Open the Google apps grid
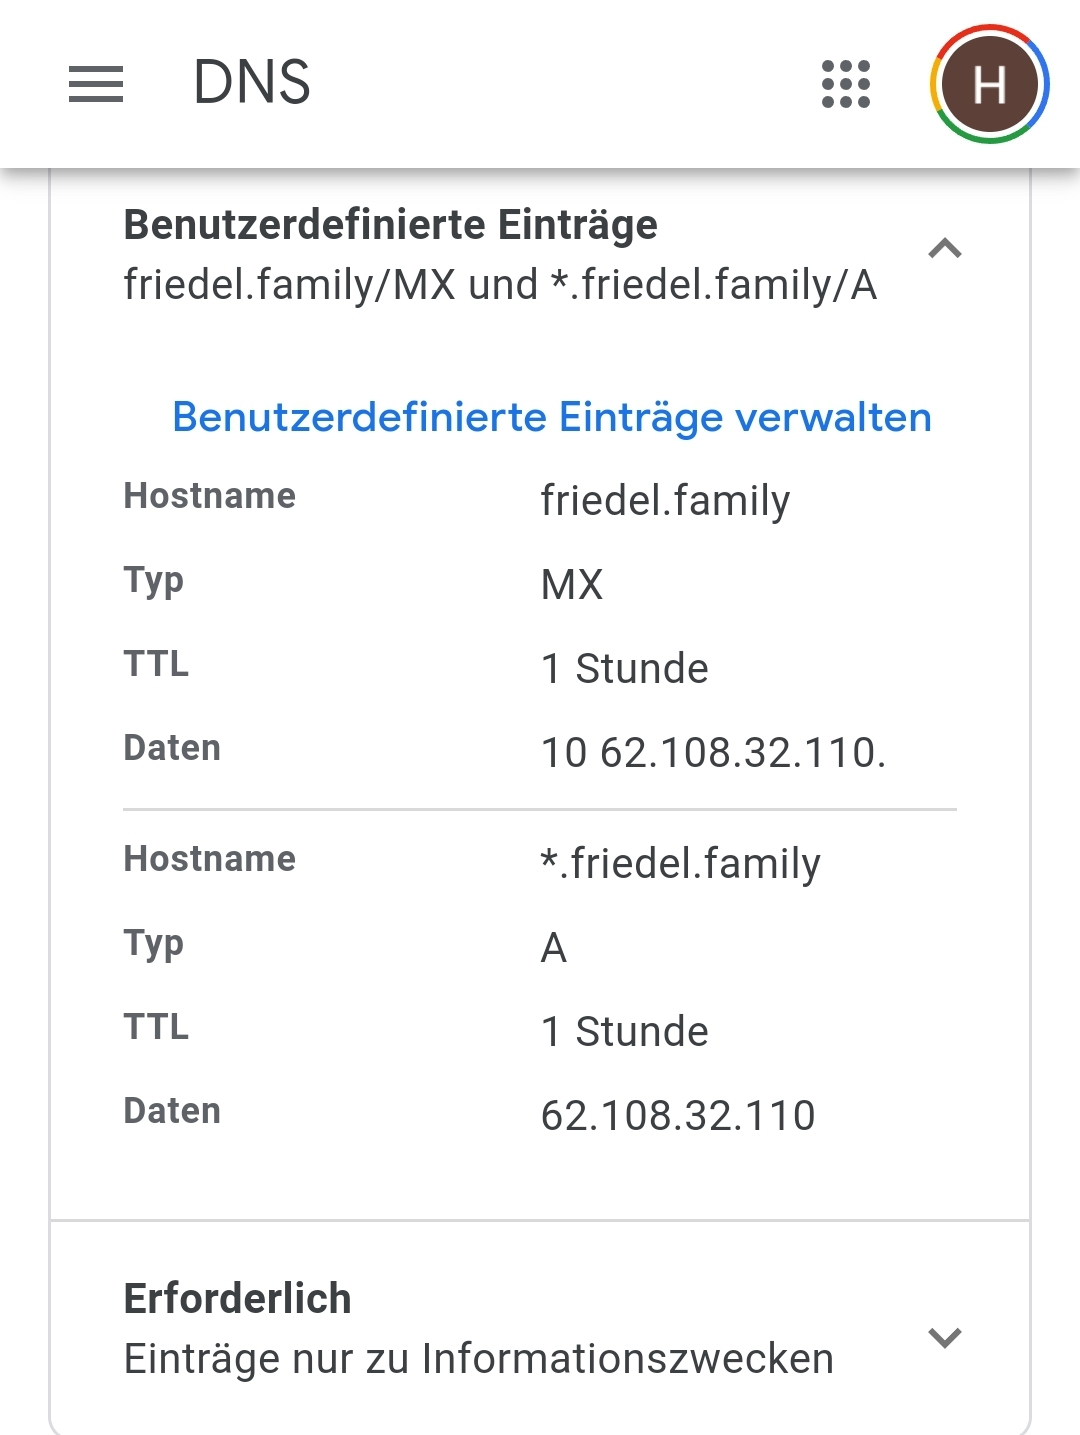 pyautogui.click(x=846, y=84)
